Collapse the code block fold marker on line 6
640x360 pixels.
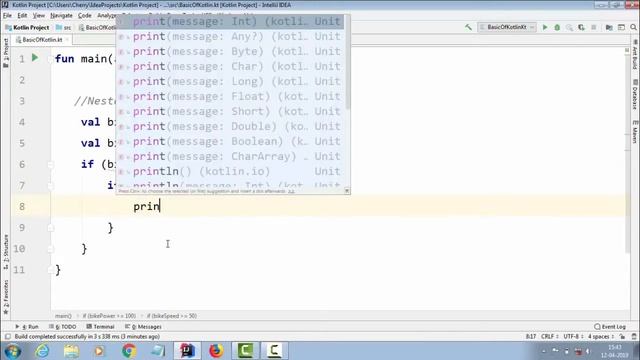click(x=51, y=164)
